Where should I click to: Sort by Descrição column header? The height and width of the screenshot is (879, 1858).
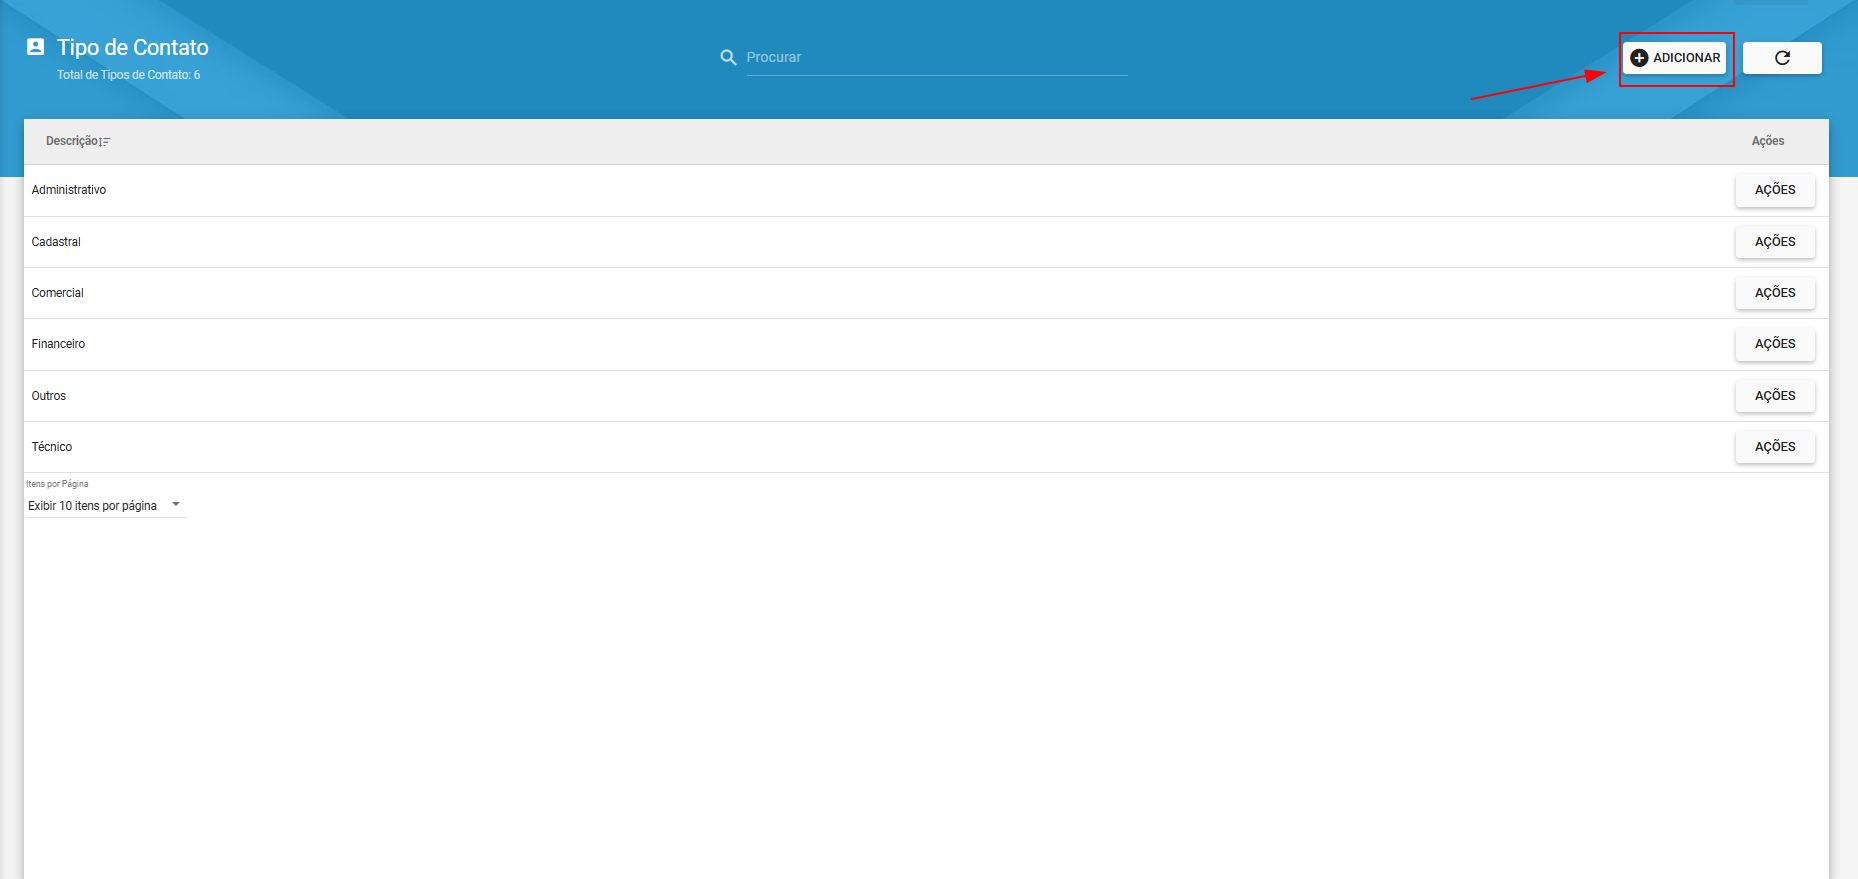click(x=77, y=141)
